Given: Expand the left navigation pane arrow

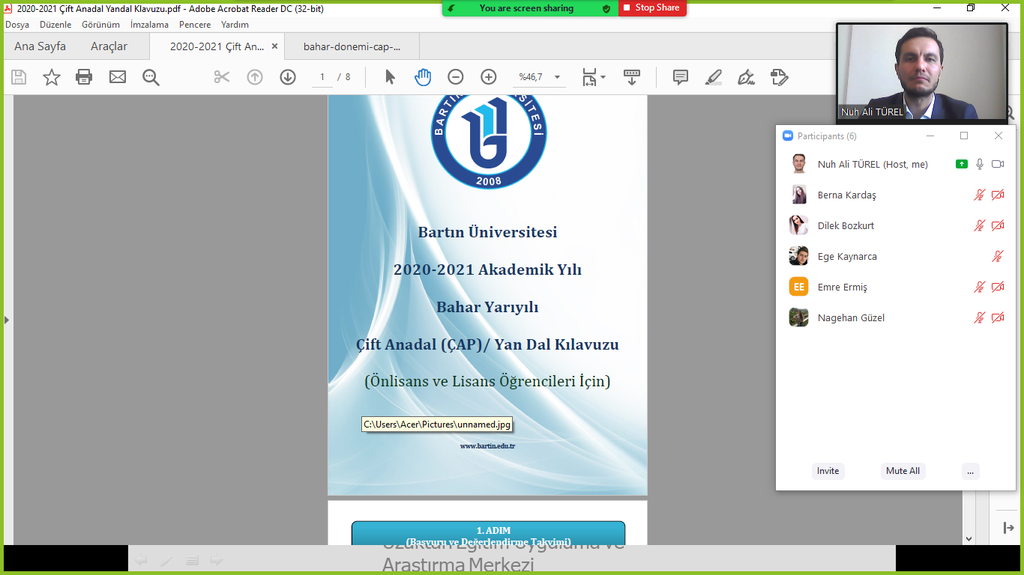Looking at the screenshot, I should point(7,320).
